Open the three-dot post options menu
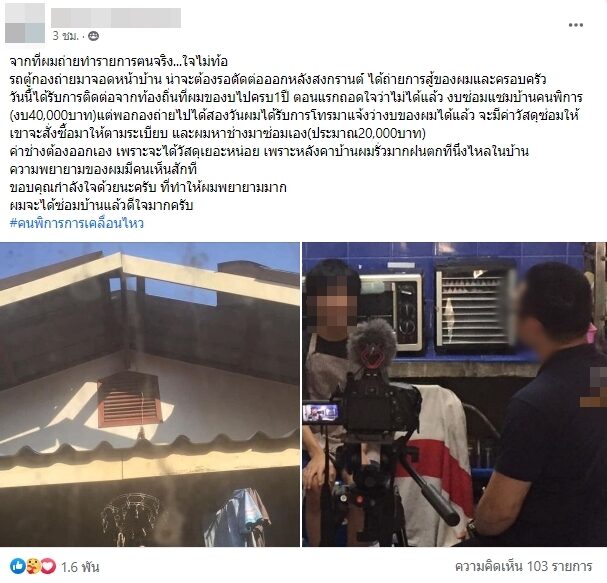 pos(576,25)
